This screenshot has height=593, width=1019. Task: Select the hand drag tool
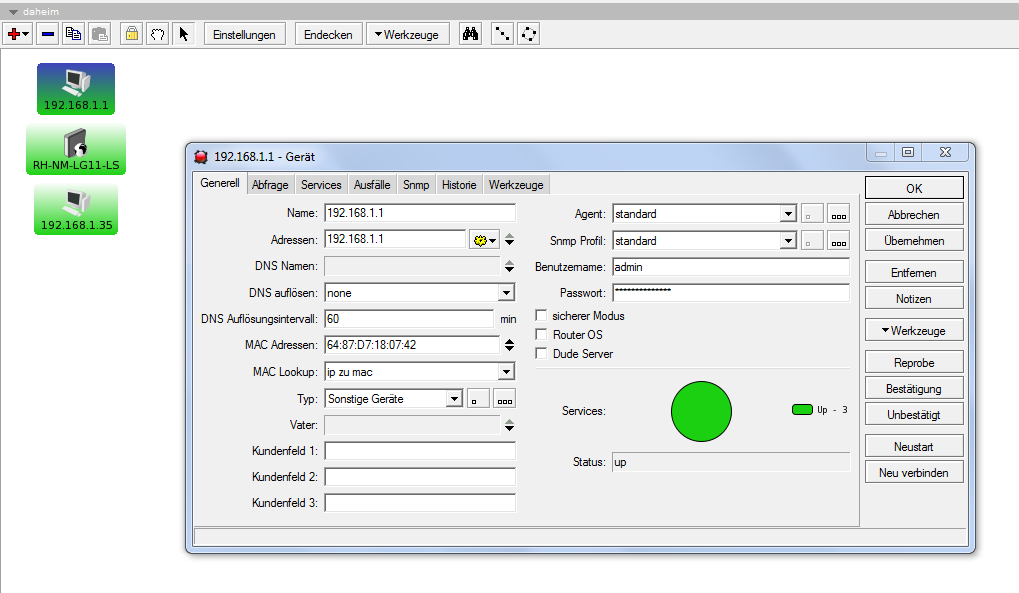tap(157, 34)
